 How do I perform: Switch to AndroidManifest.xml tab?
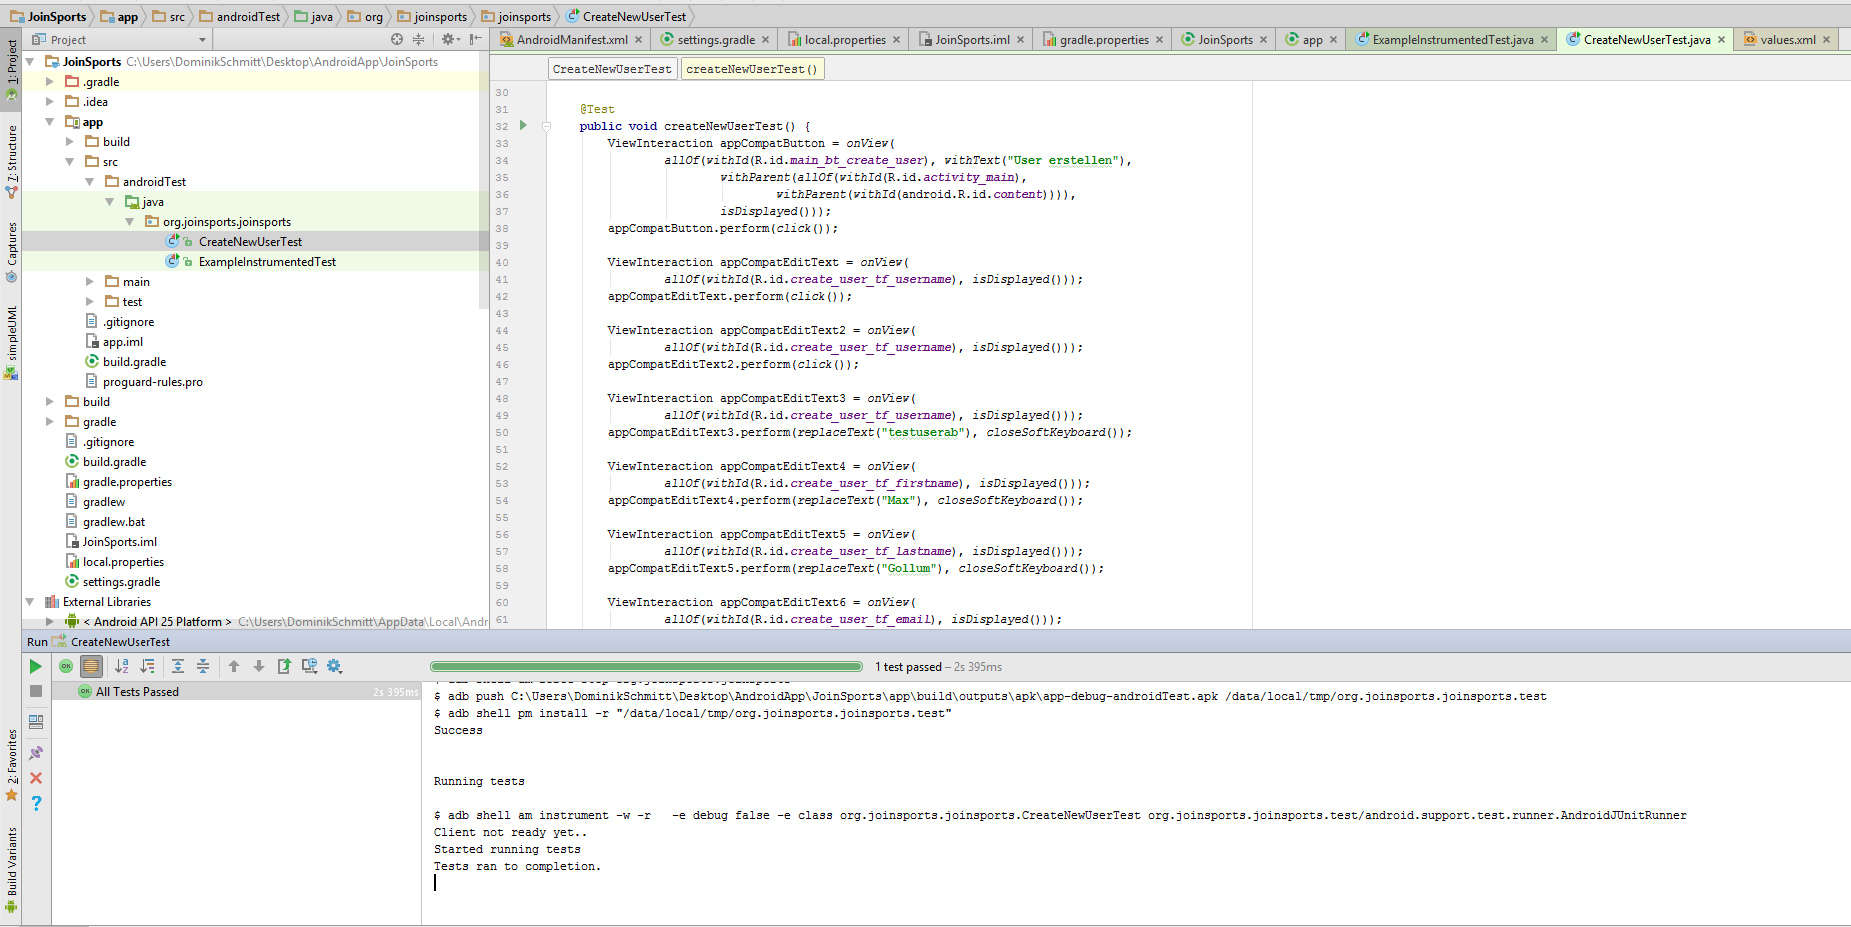point(571,40)
